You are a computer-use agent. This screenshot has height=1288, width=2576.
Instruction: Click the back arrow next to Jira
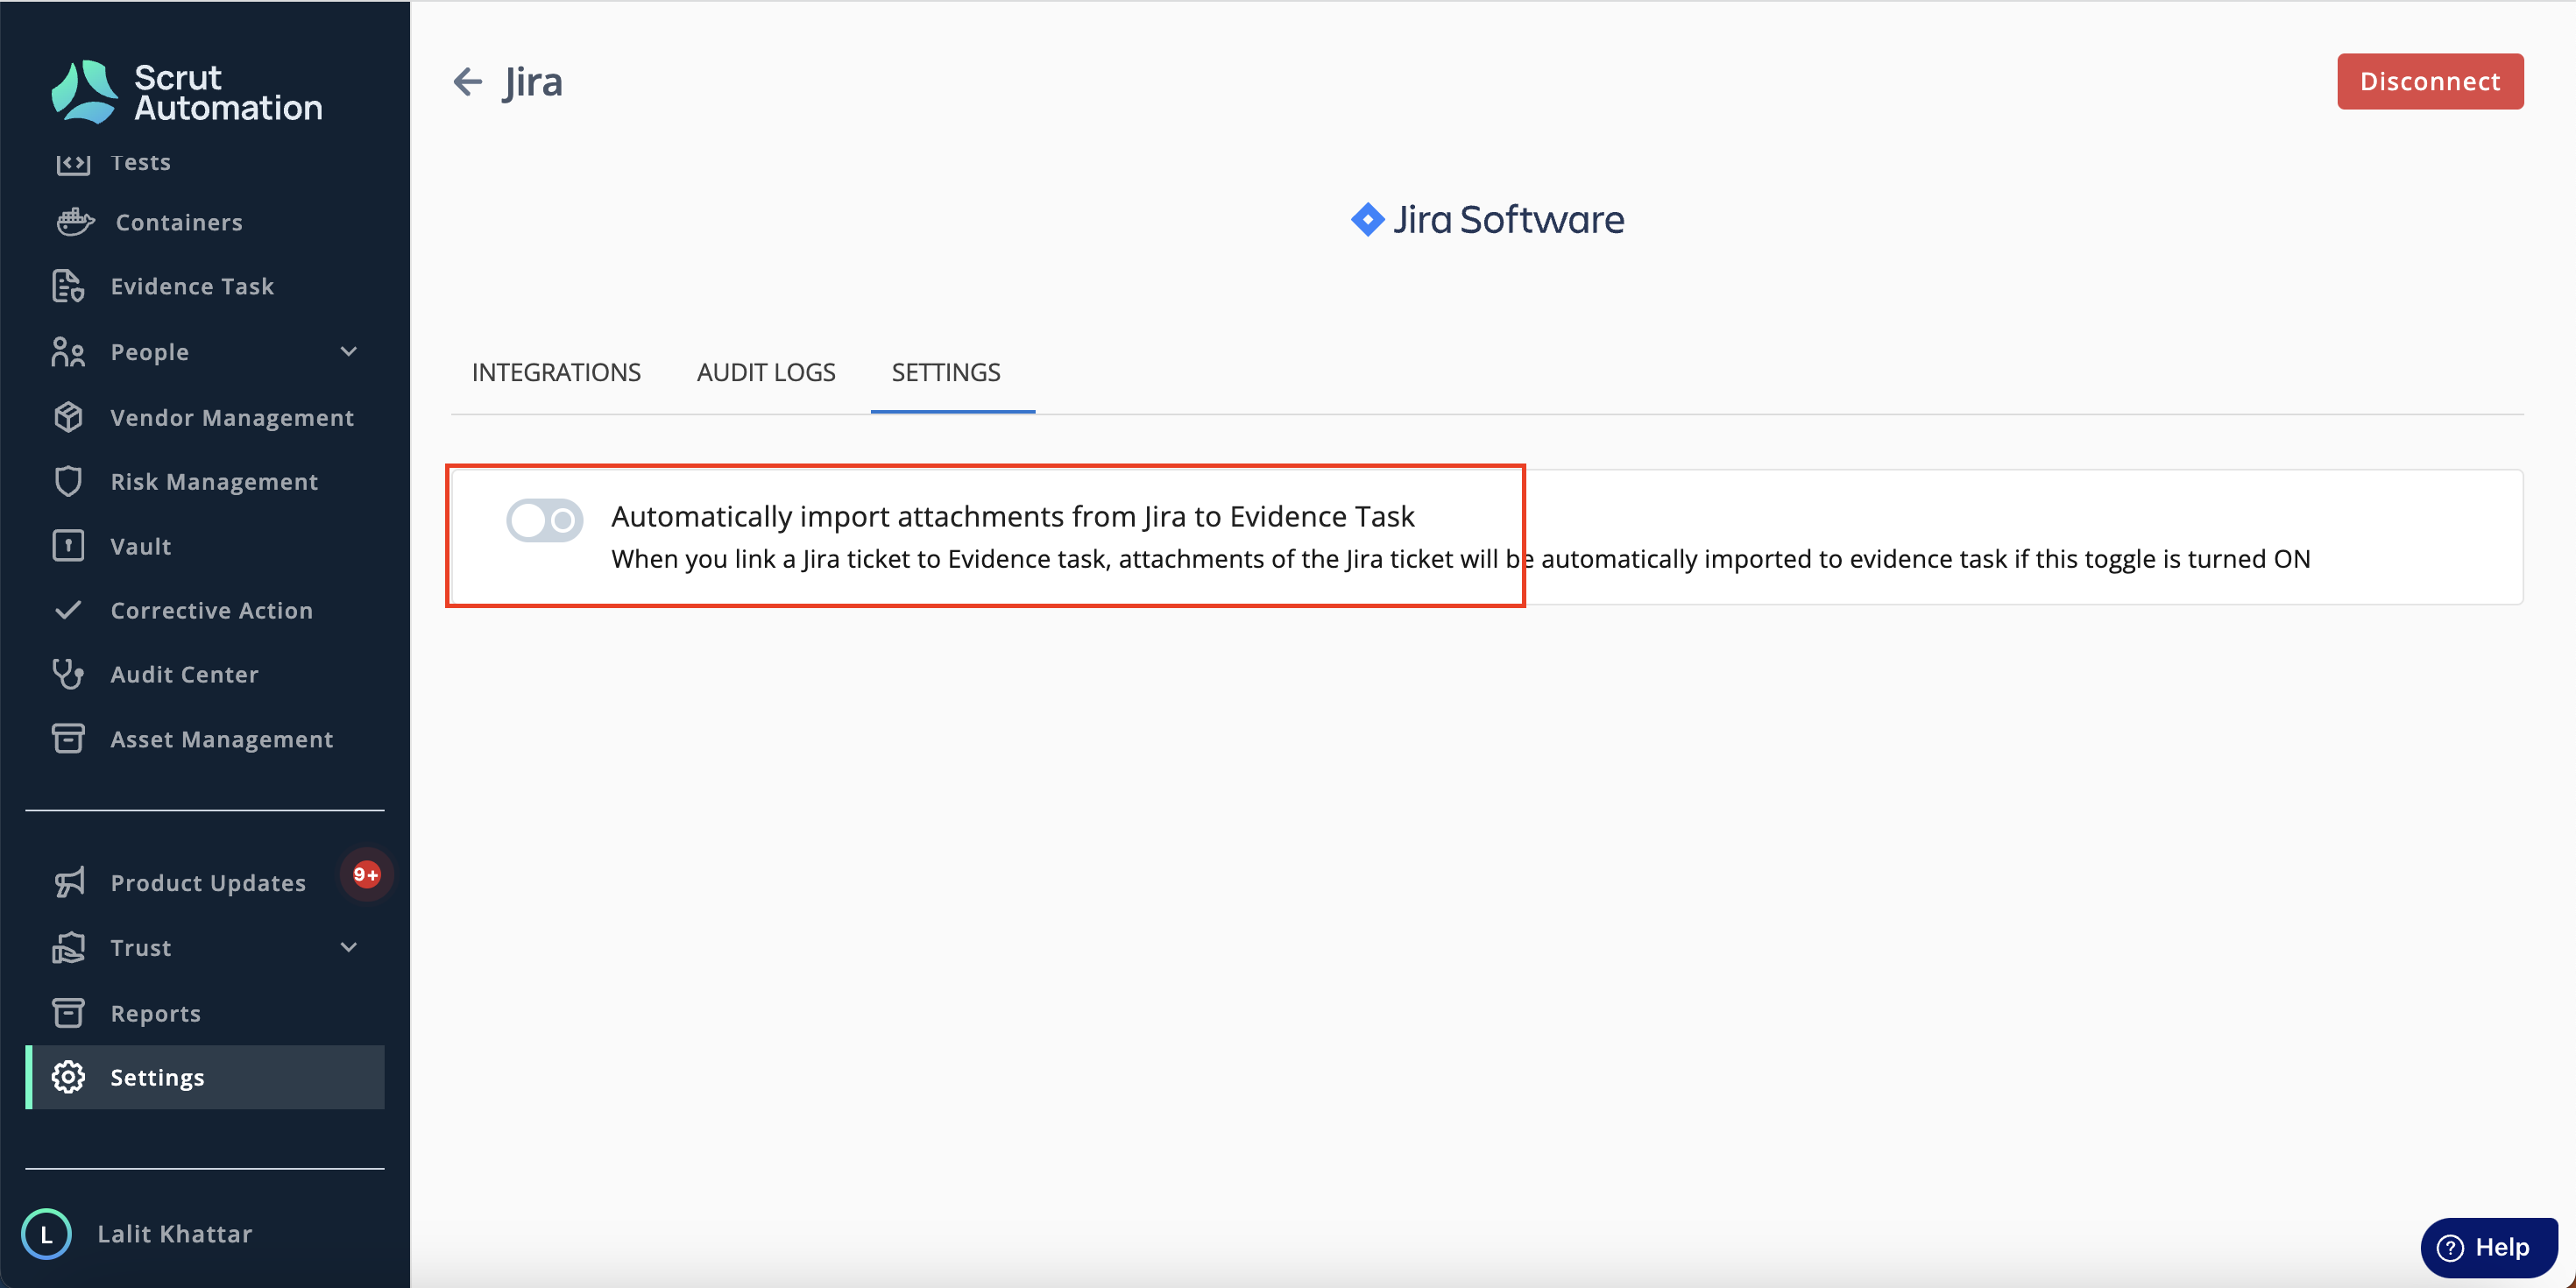[x=467, y=81]
